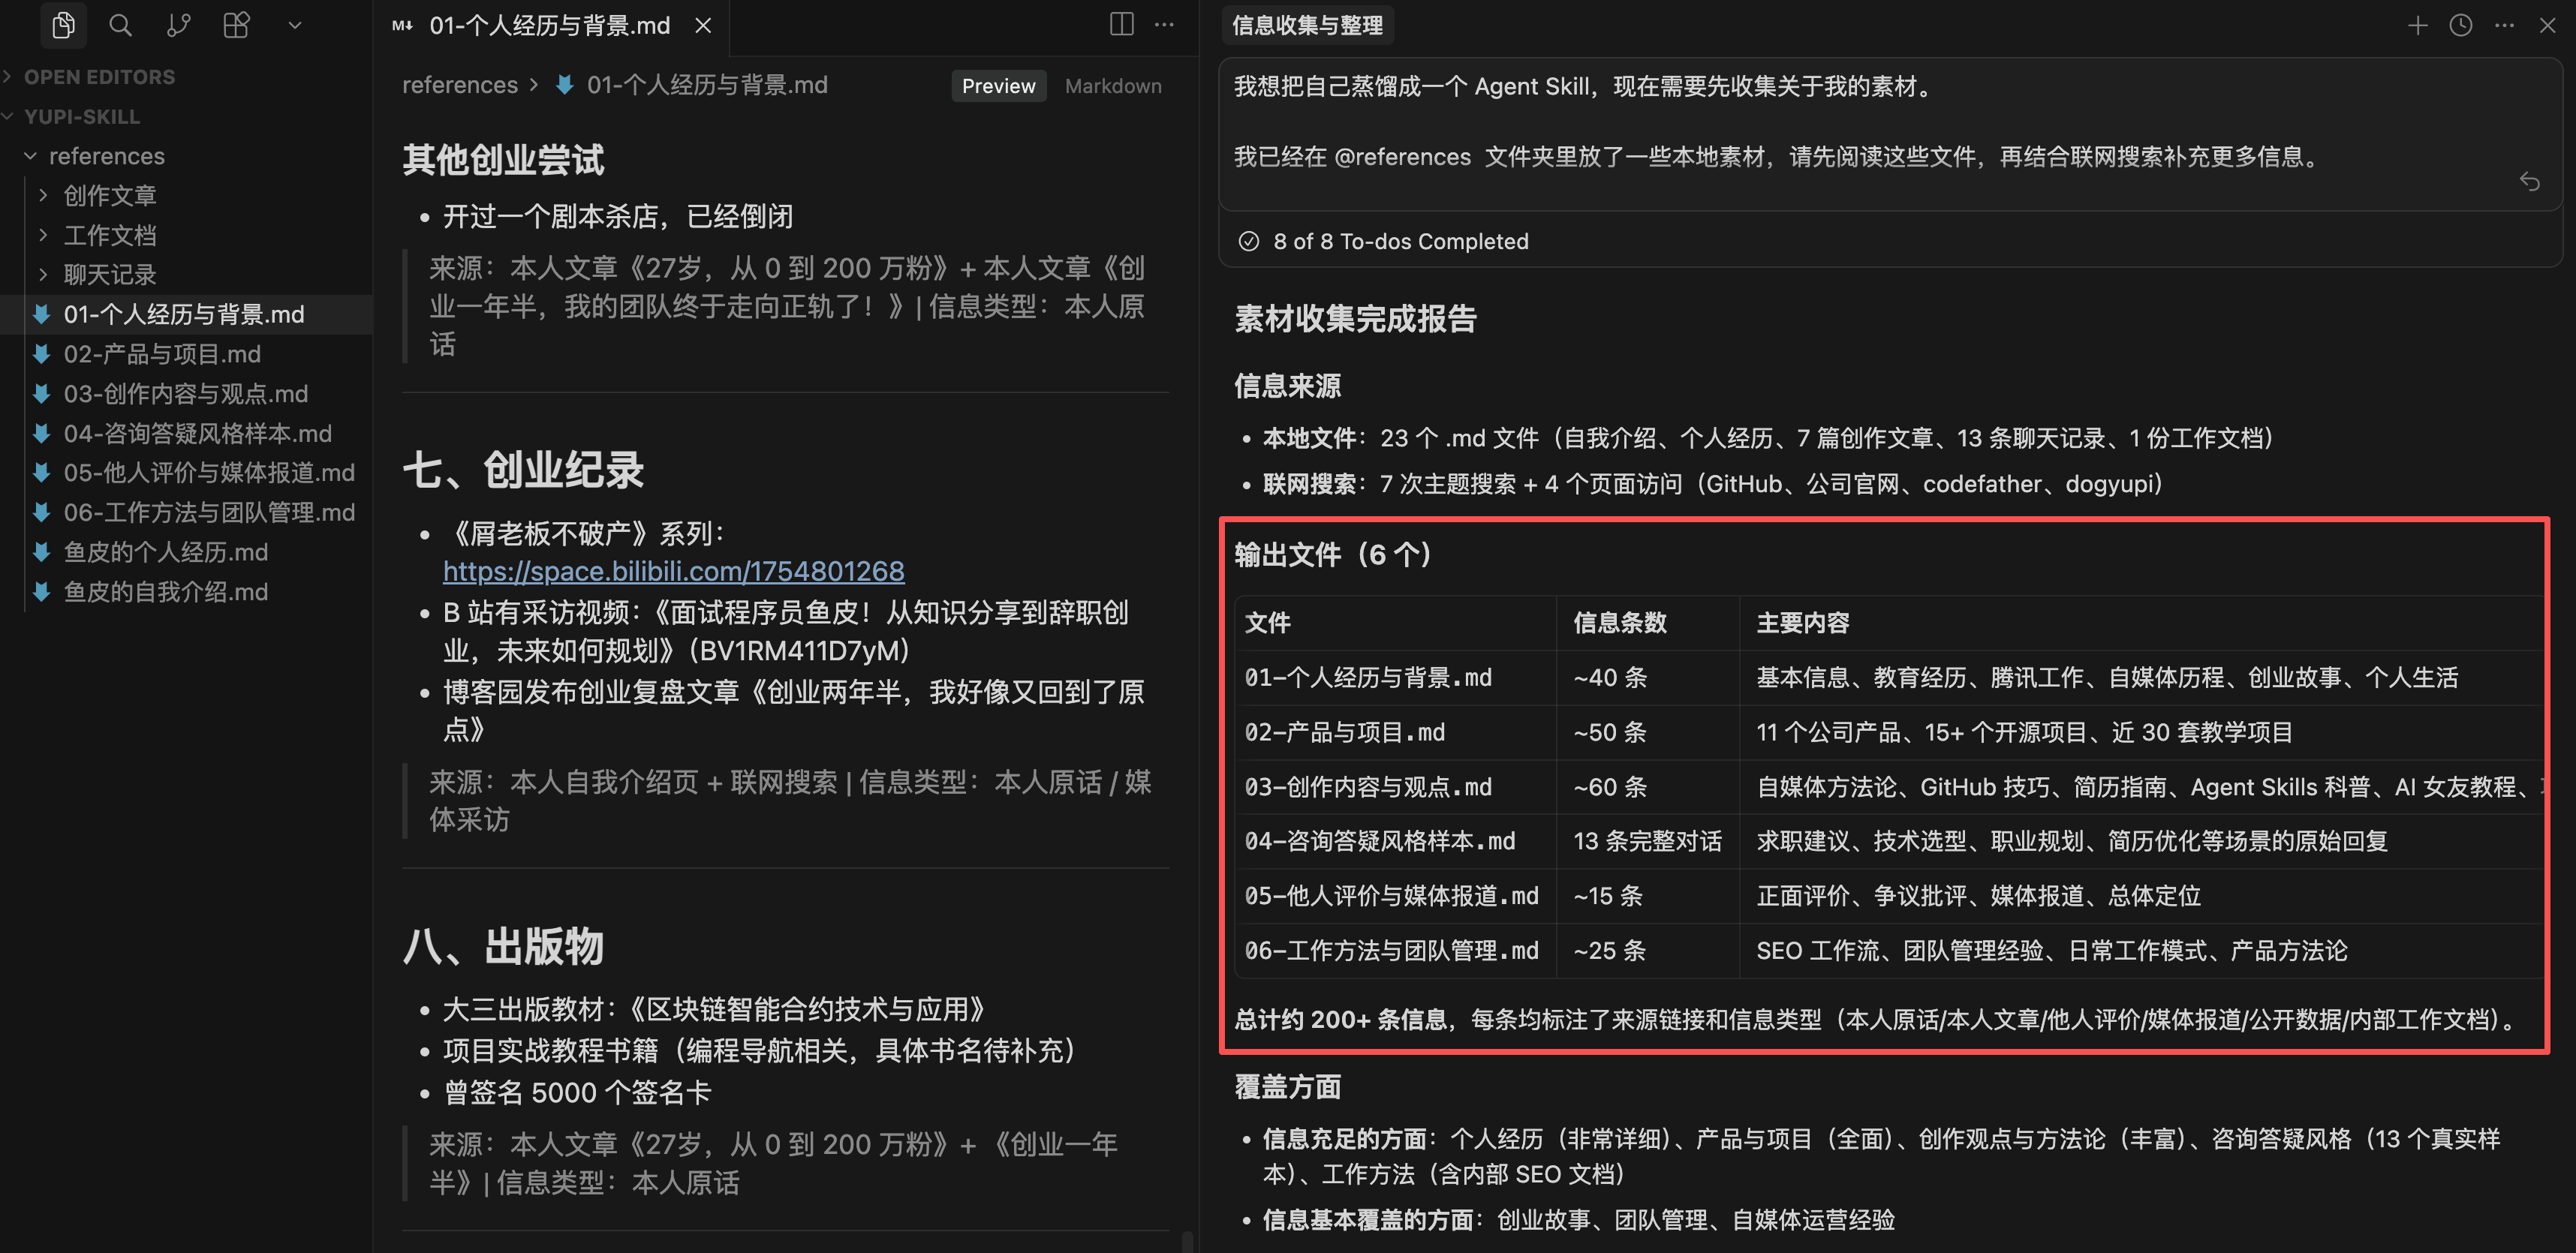Open Source Control branch icon
The image size is (2576, 1253).
click(x=178, y=25)
